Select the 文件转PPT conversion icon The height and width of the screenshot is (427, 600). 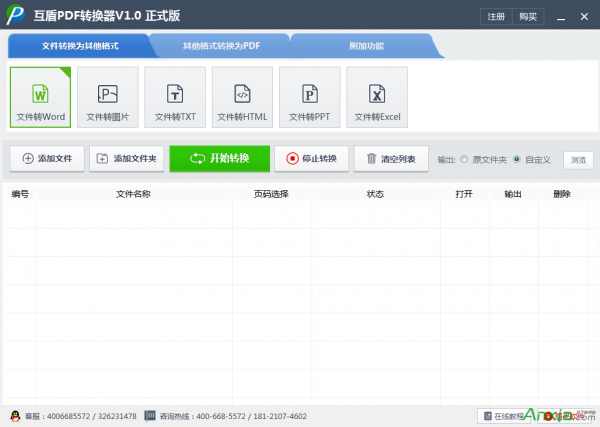pos(309,98)
